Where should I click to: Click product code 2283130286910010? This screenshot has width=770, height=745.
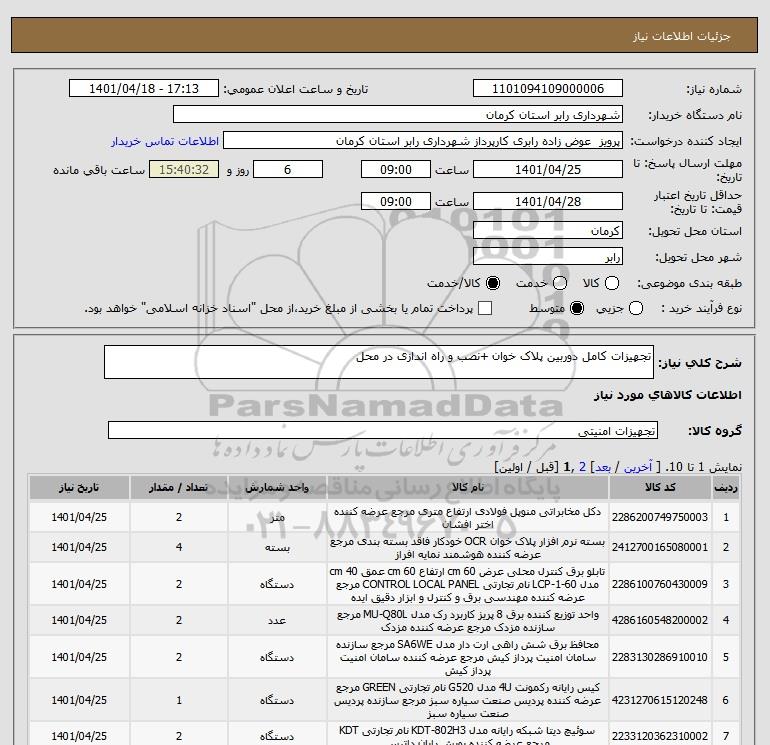point(660,657)
